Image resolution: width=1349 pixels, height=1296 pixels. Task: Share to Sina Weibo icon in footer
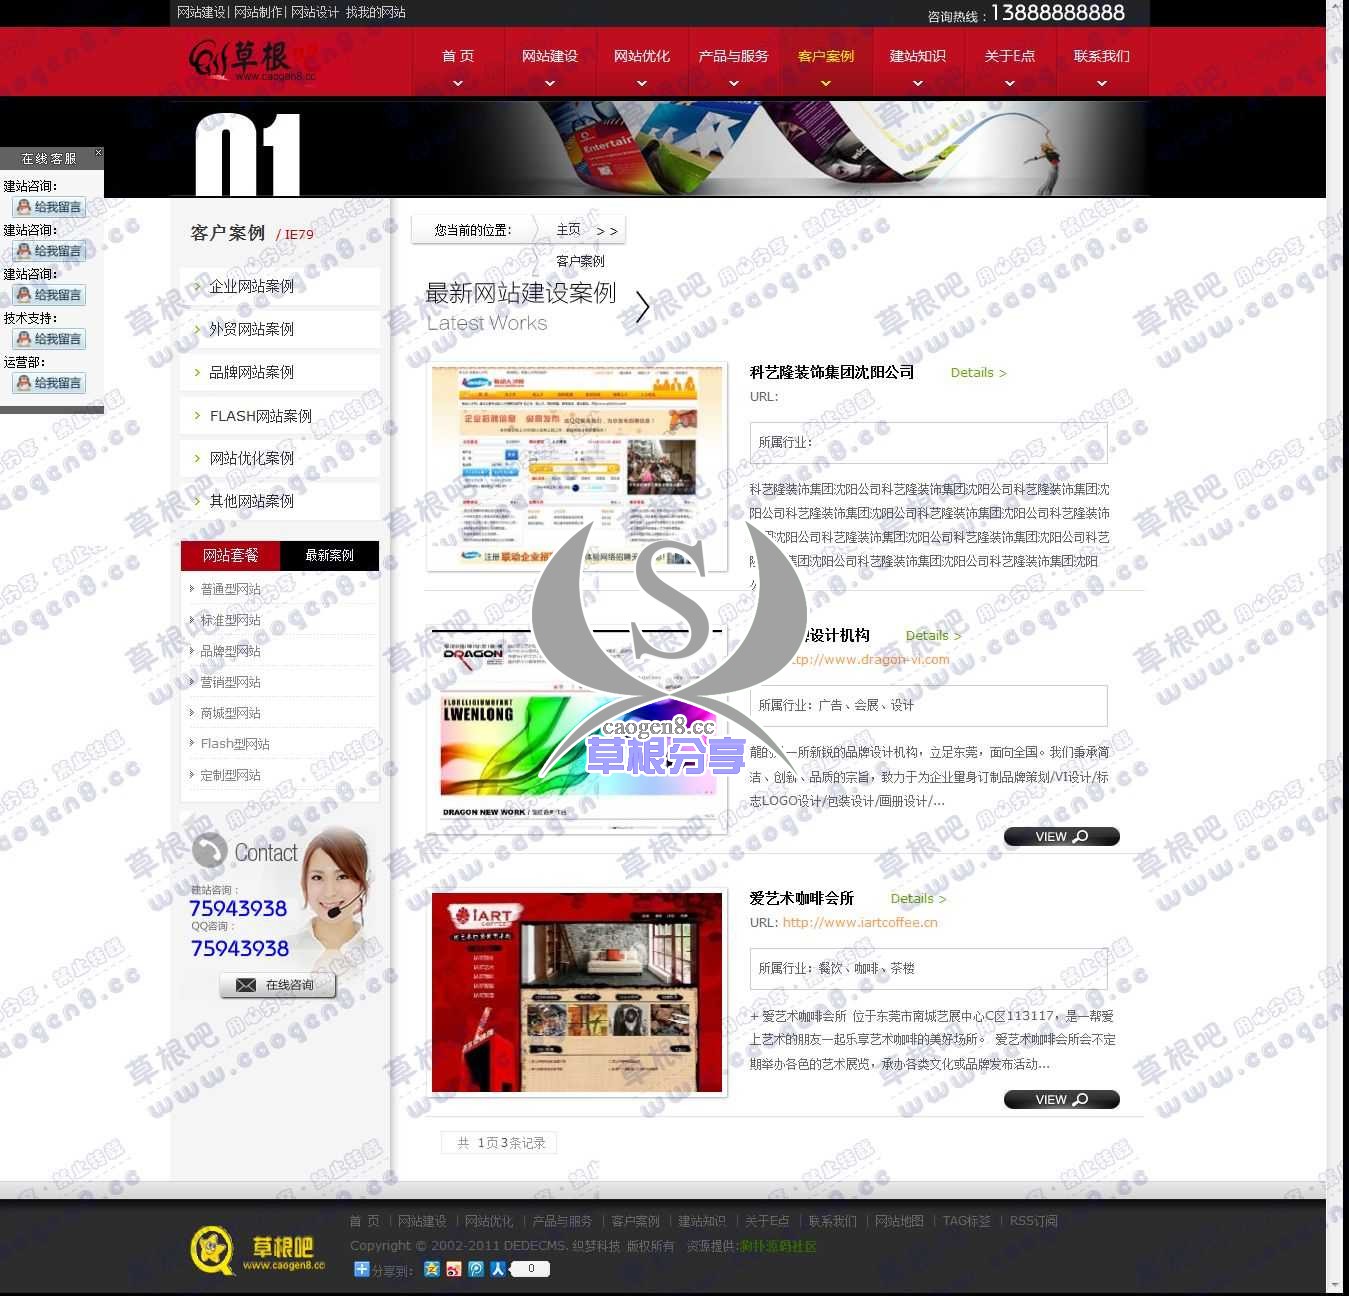(x=454, y=1269)
